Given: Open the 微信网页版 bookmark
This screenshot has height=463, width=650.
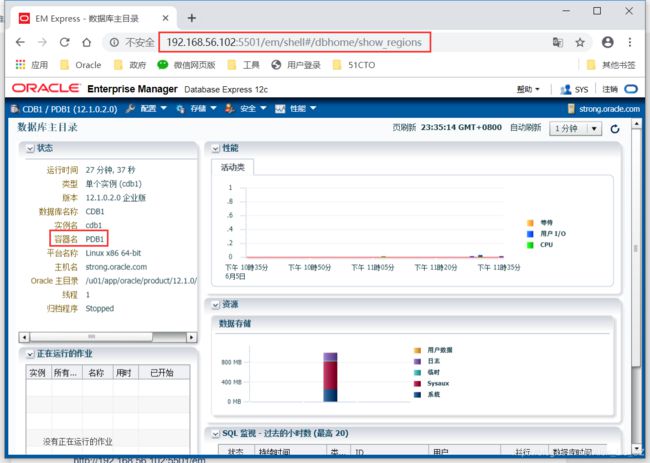Looking at the screenshot, I should (x=187, y=65).
